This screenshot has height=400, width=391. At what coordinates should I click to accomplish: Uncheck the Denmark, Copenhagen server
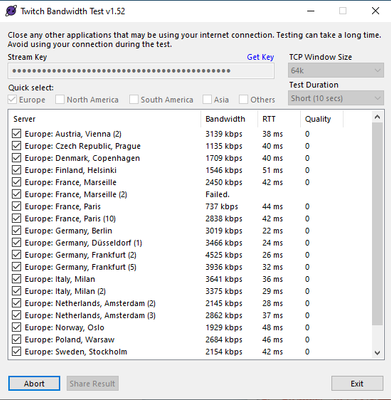(x=16, y=158)
